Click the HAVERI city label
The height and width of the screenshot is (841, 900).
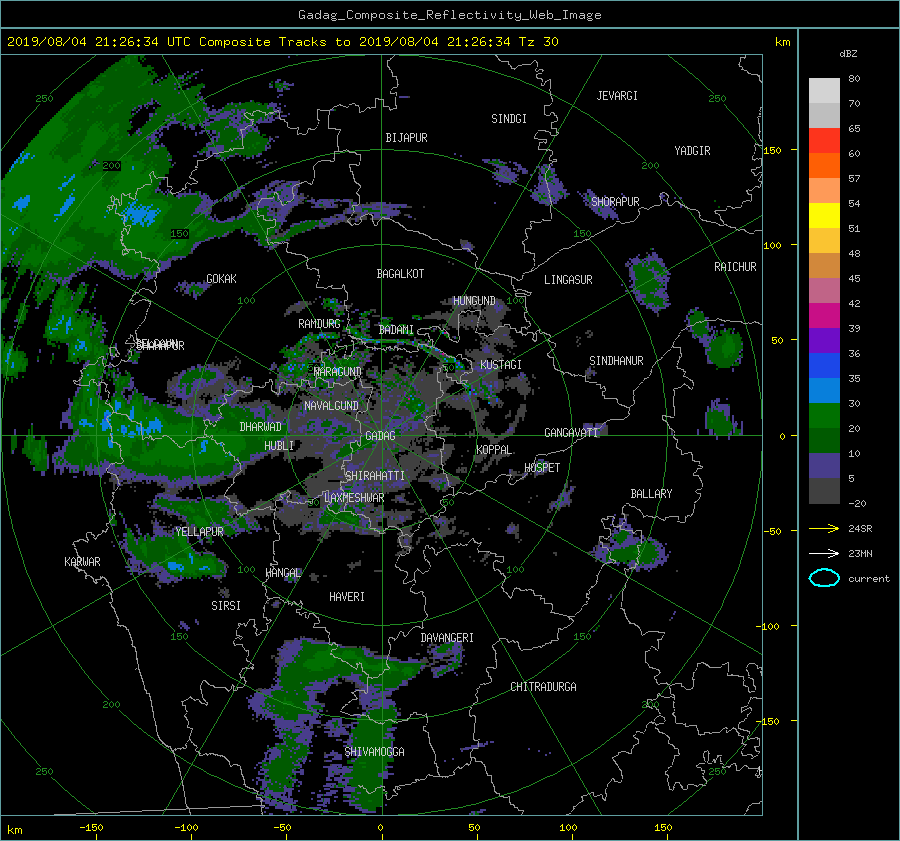pos(347,597)
